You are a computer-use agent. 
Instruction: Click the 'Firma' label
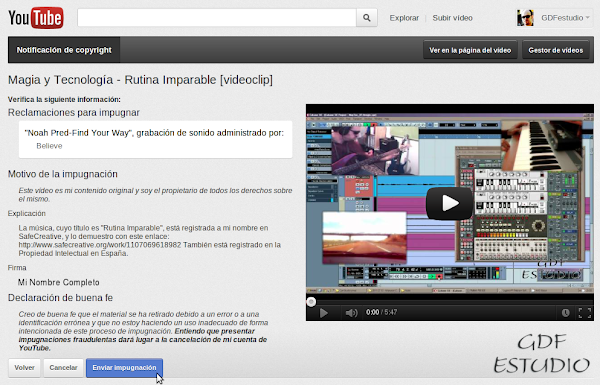coord(17,268)
